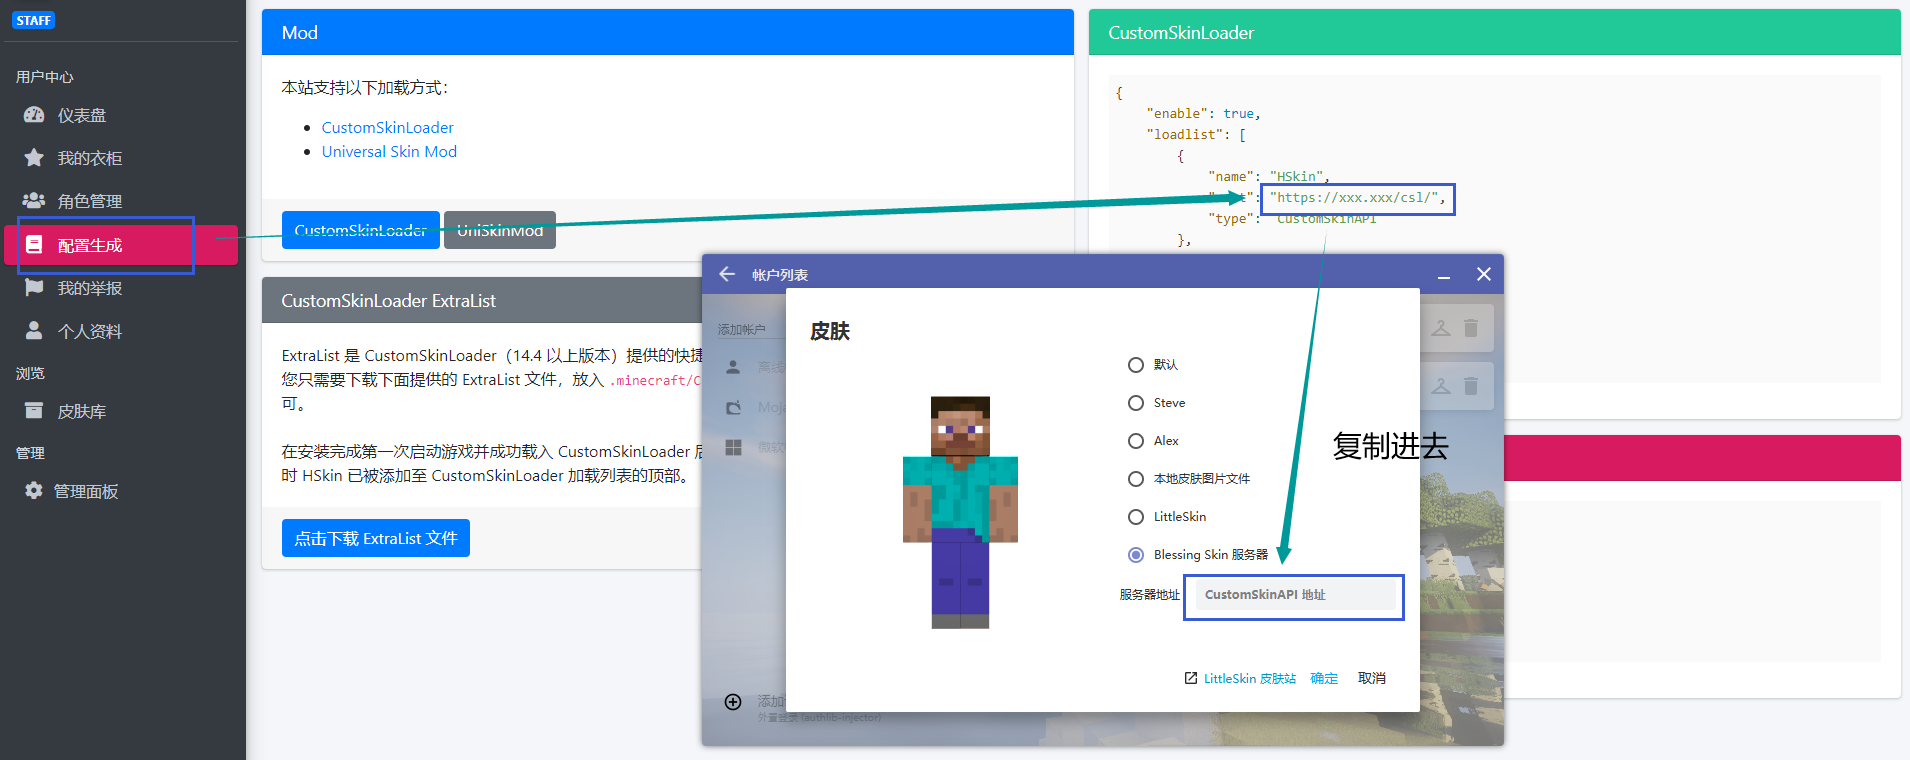Click the STAFF badge in sidebar

(33, 20)
